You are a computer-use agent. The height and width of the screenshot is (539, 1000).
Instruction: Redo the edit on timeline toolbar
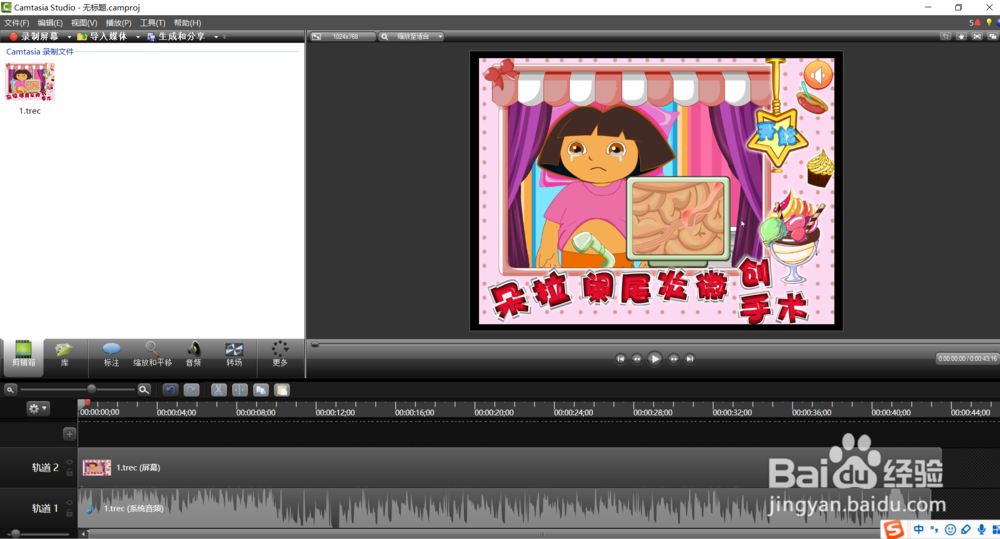point(191,390)
